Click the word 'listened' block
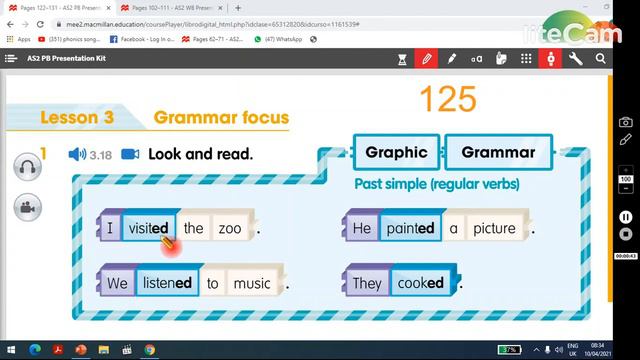 [x=167, y=282]
